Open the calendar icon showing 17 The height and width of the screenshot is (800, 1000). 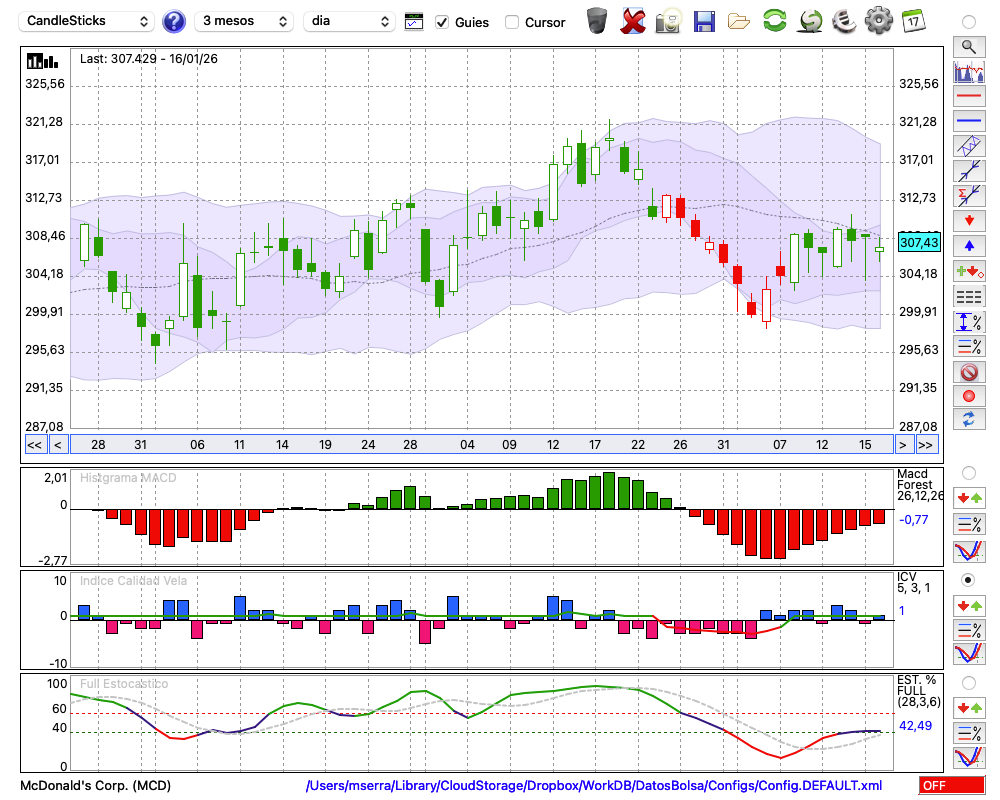(x=913, y=21)
